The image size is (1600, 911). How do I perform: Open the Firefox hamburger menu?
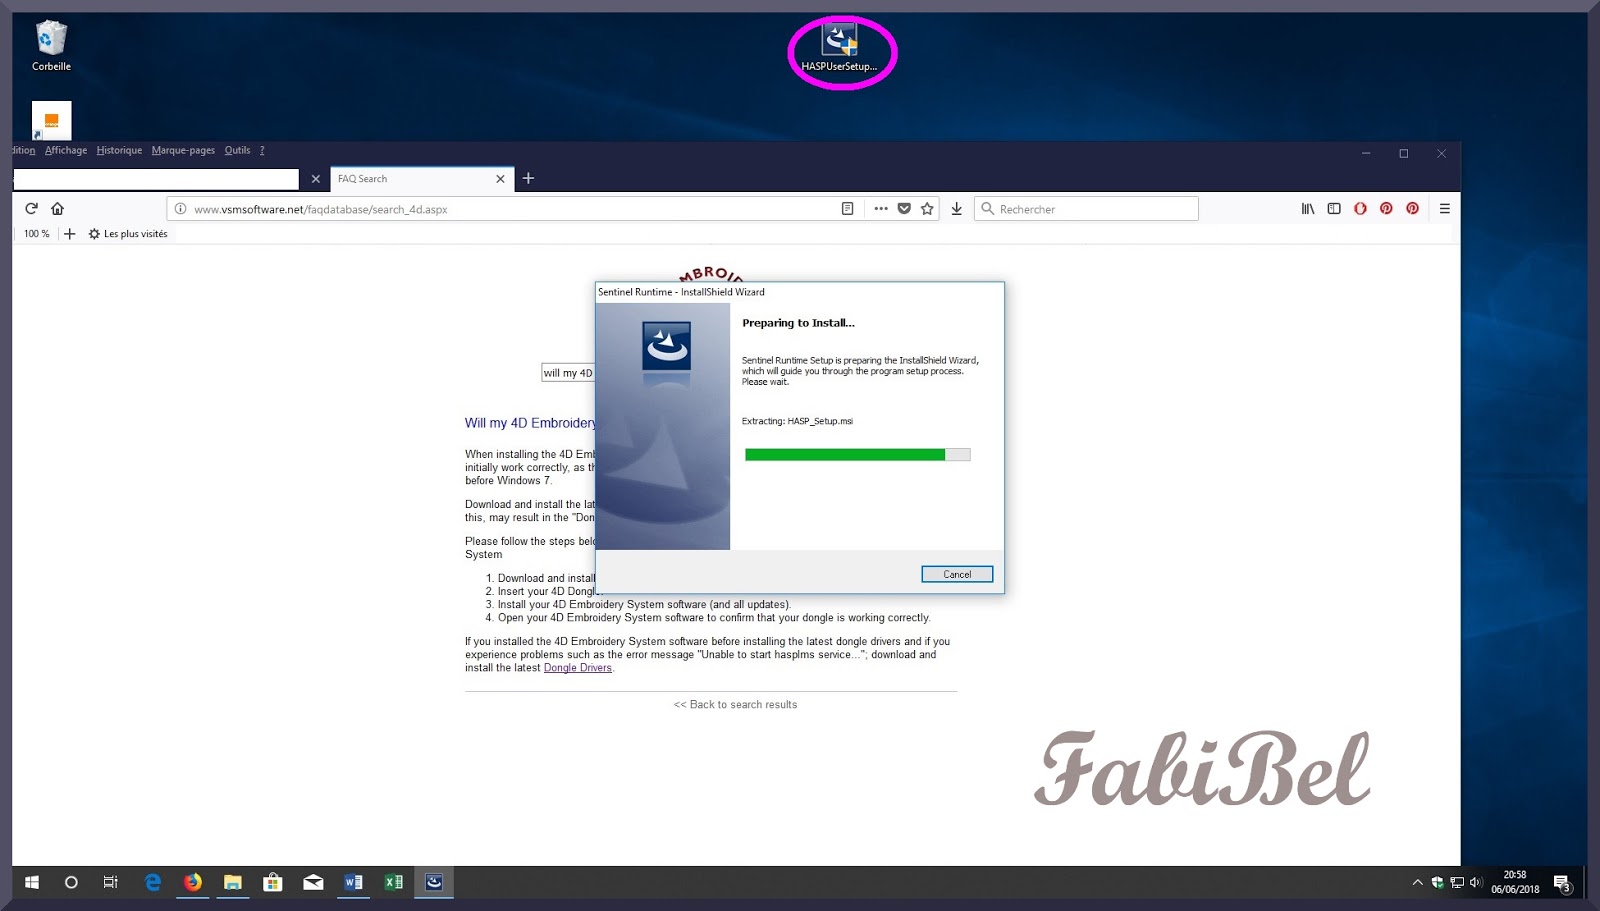(1444, 209)
